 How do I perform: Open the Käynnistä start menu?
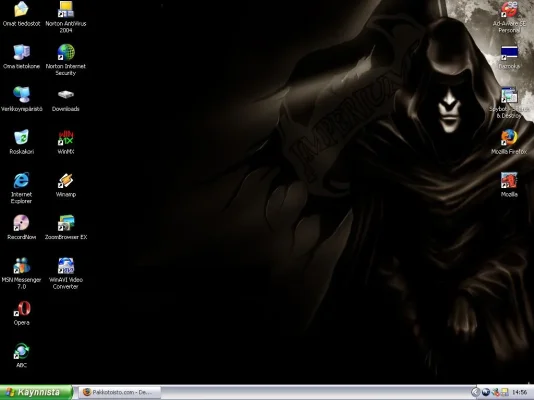(36, 392)
